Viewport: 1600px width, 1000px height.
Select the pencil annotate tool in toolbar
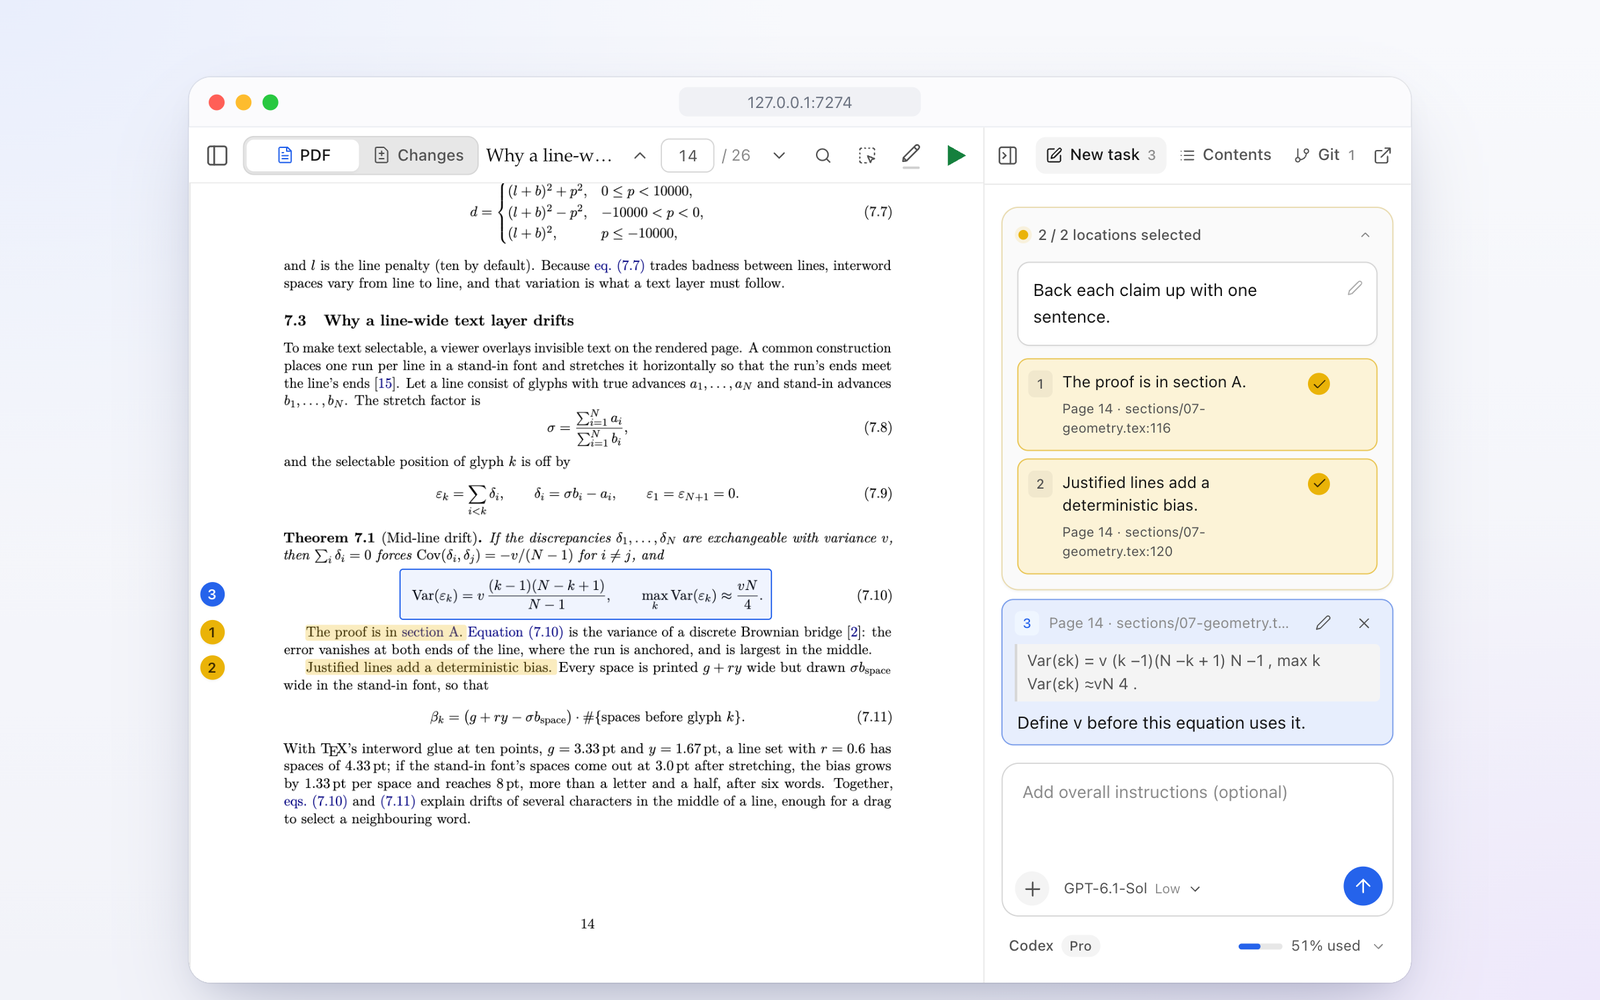tap(911, 155)
